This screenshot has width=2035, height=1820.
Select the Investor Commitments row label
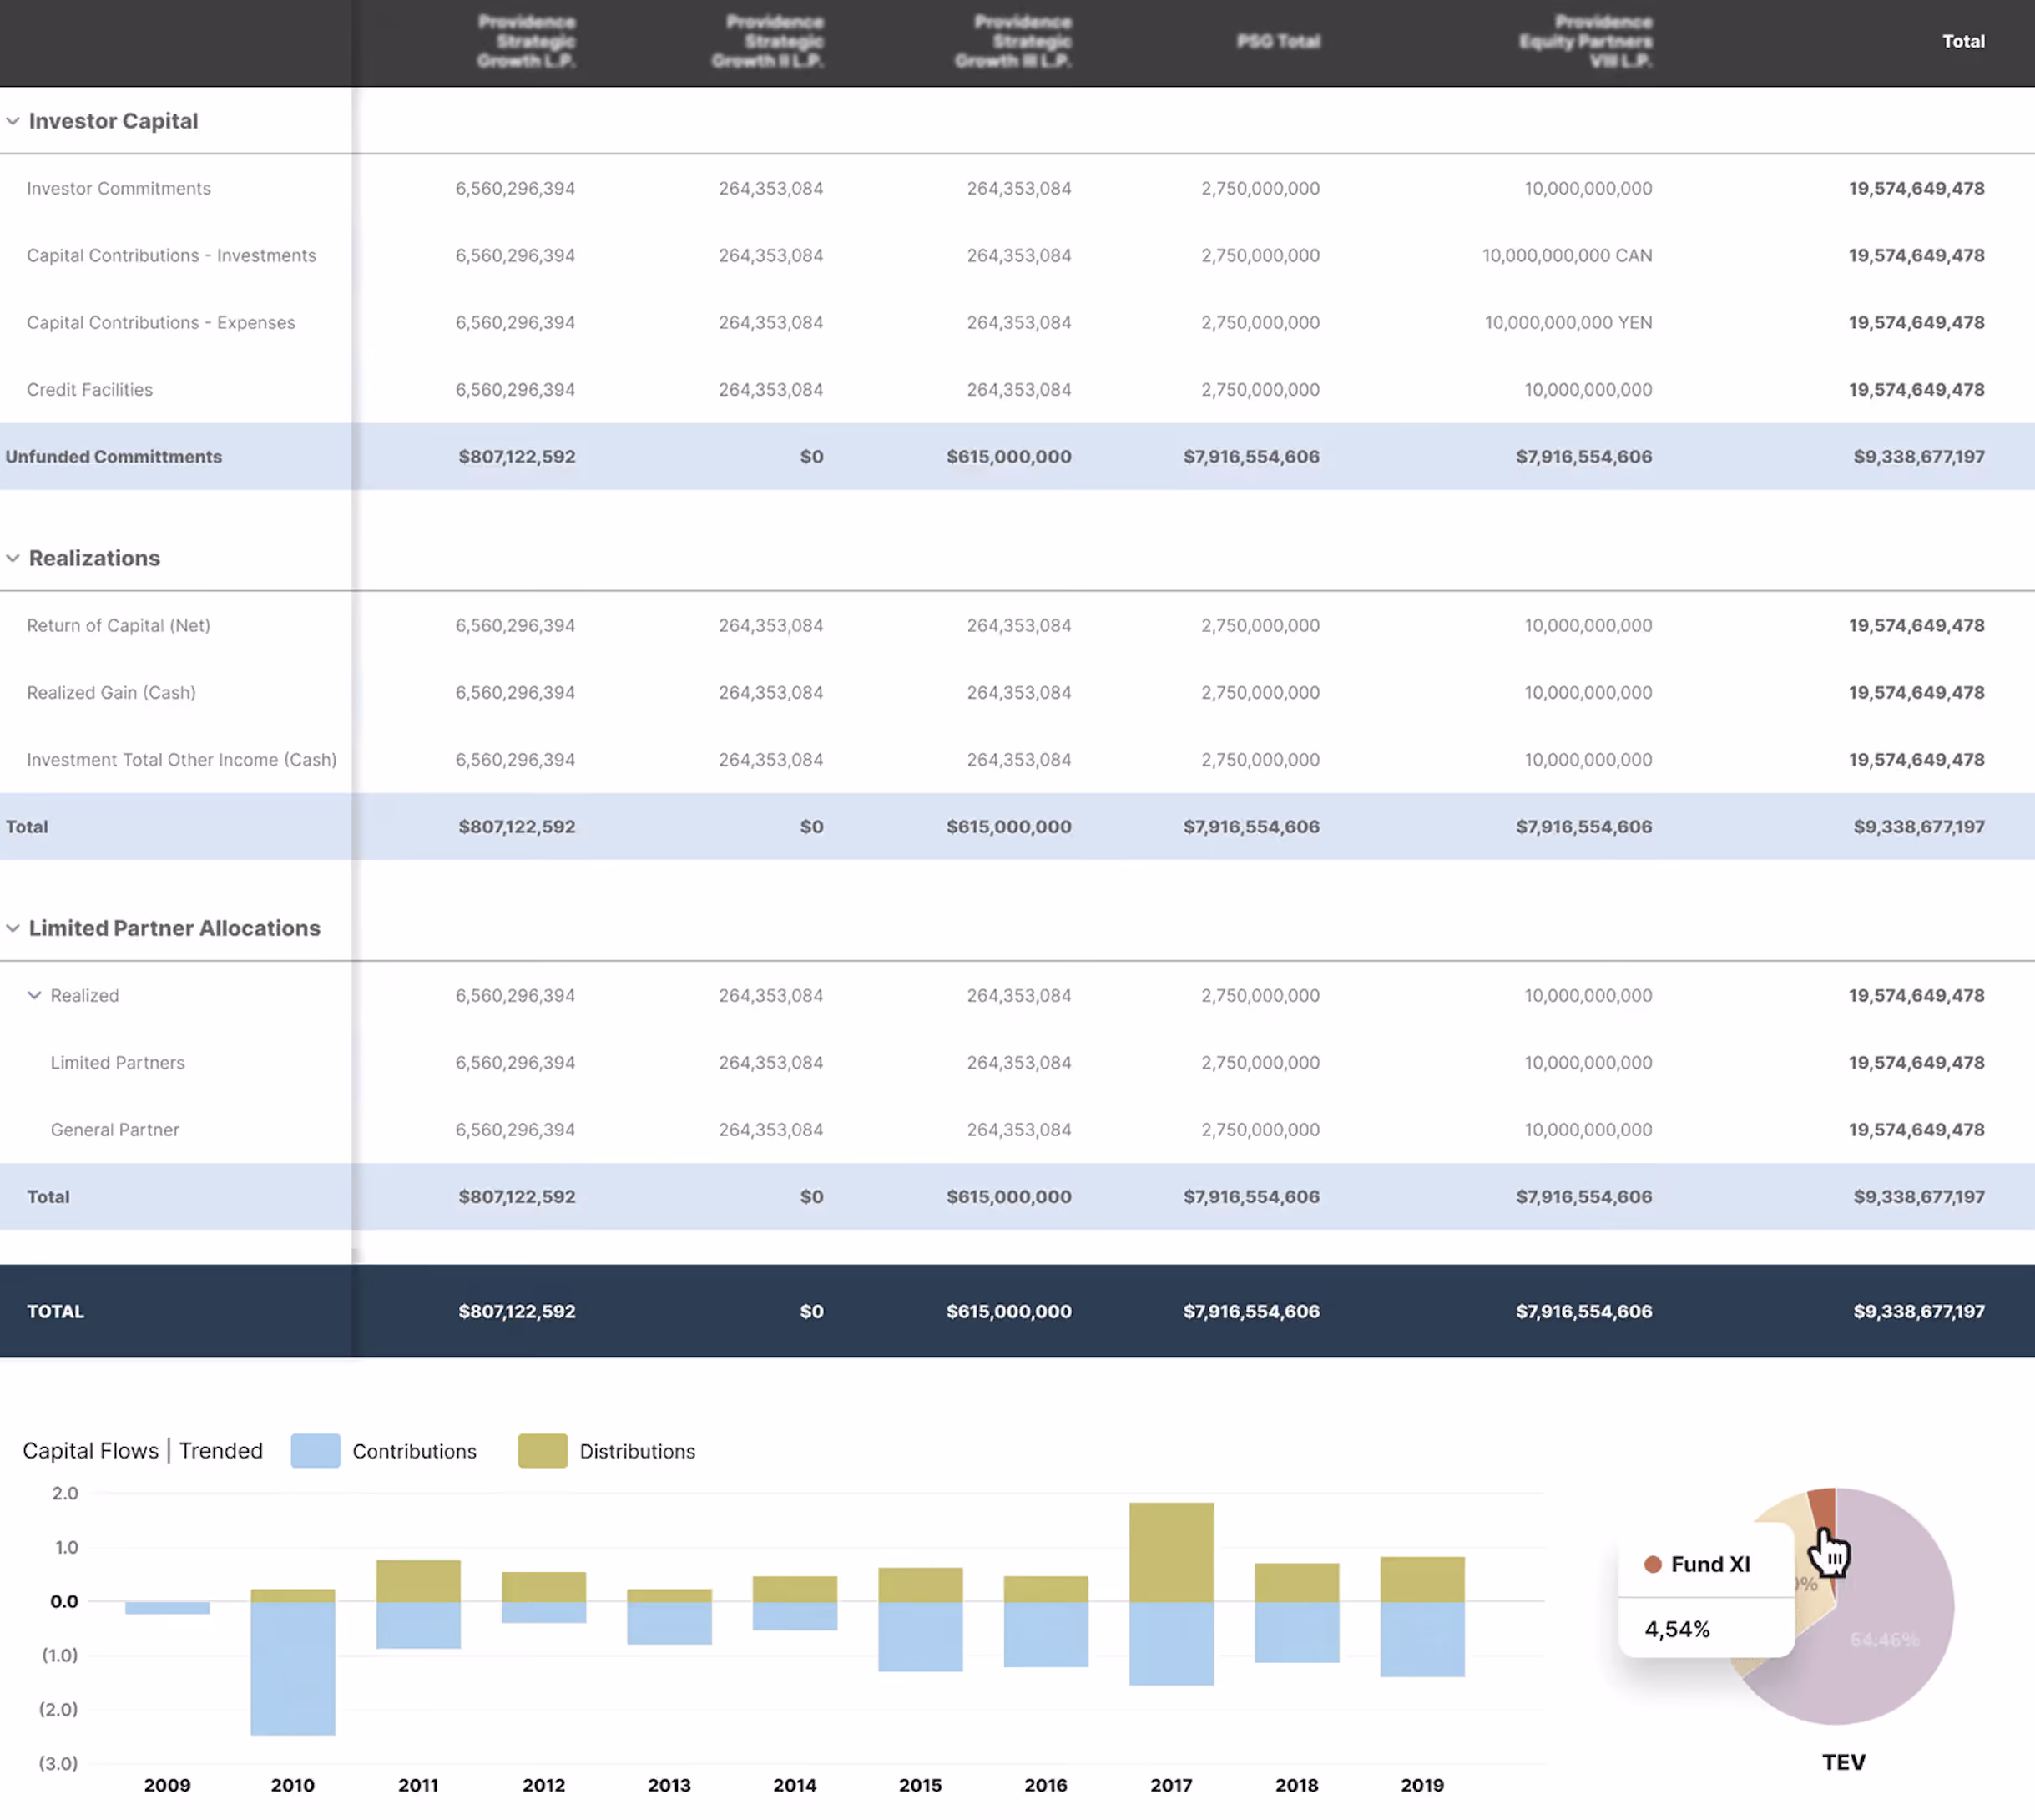pyautogui.click(x=119, y=188)
